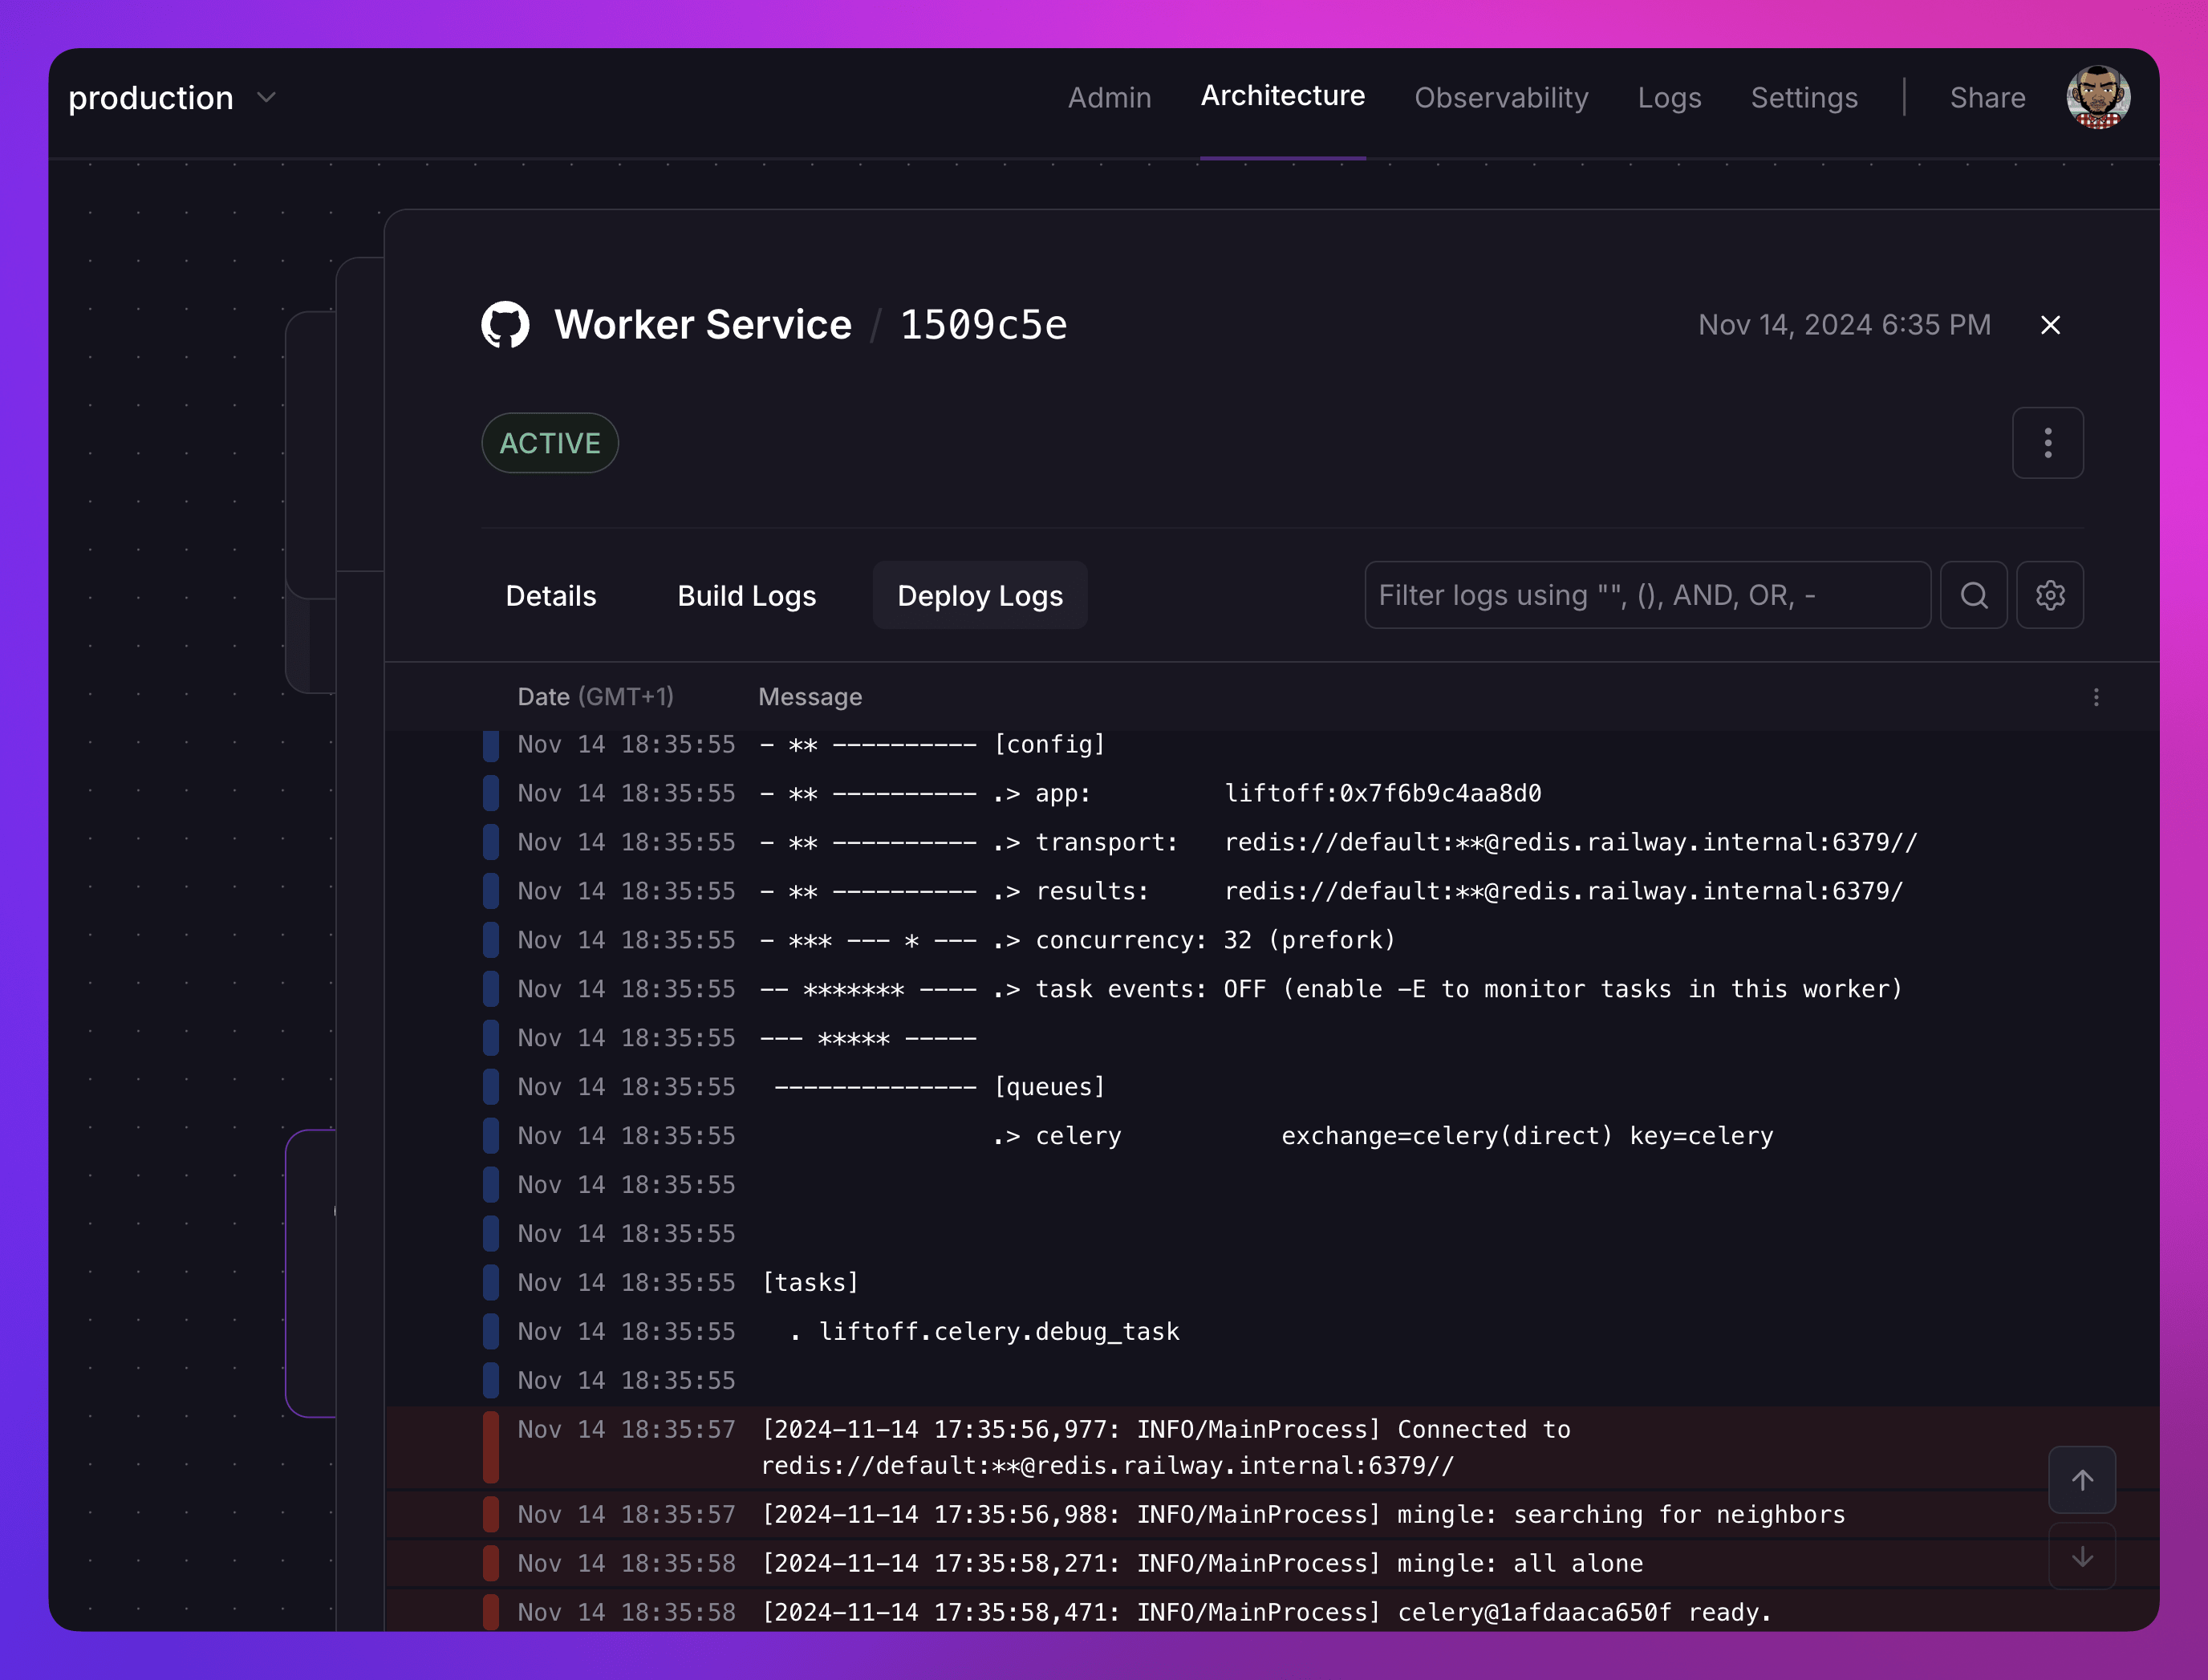Click the GitHub icon beside Worker Service

pyautogui.click(x=505, y=325)
